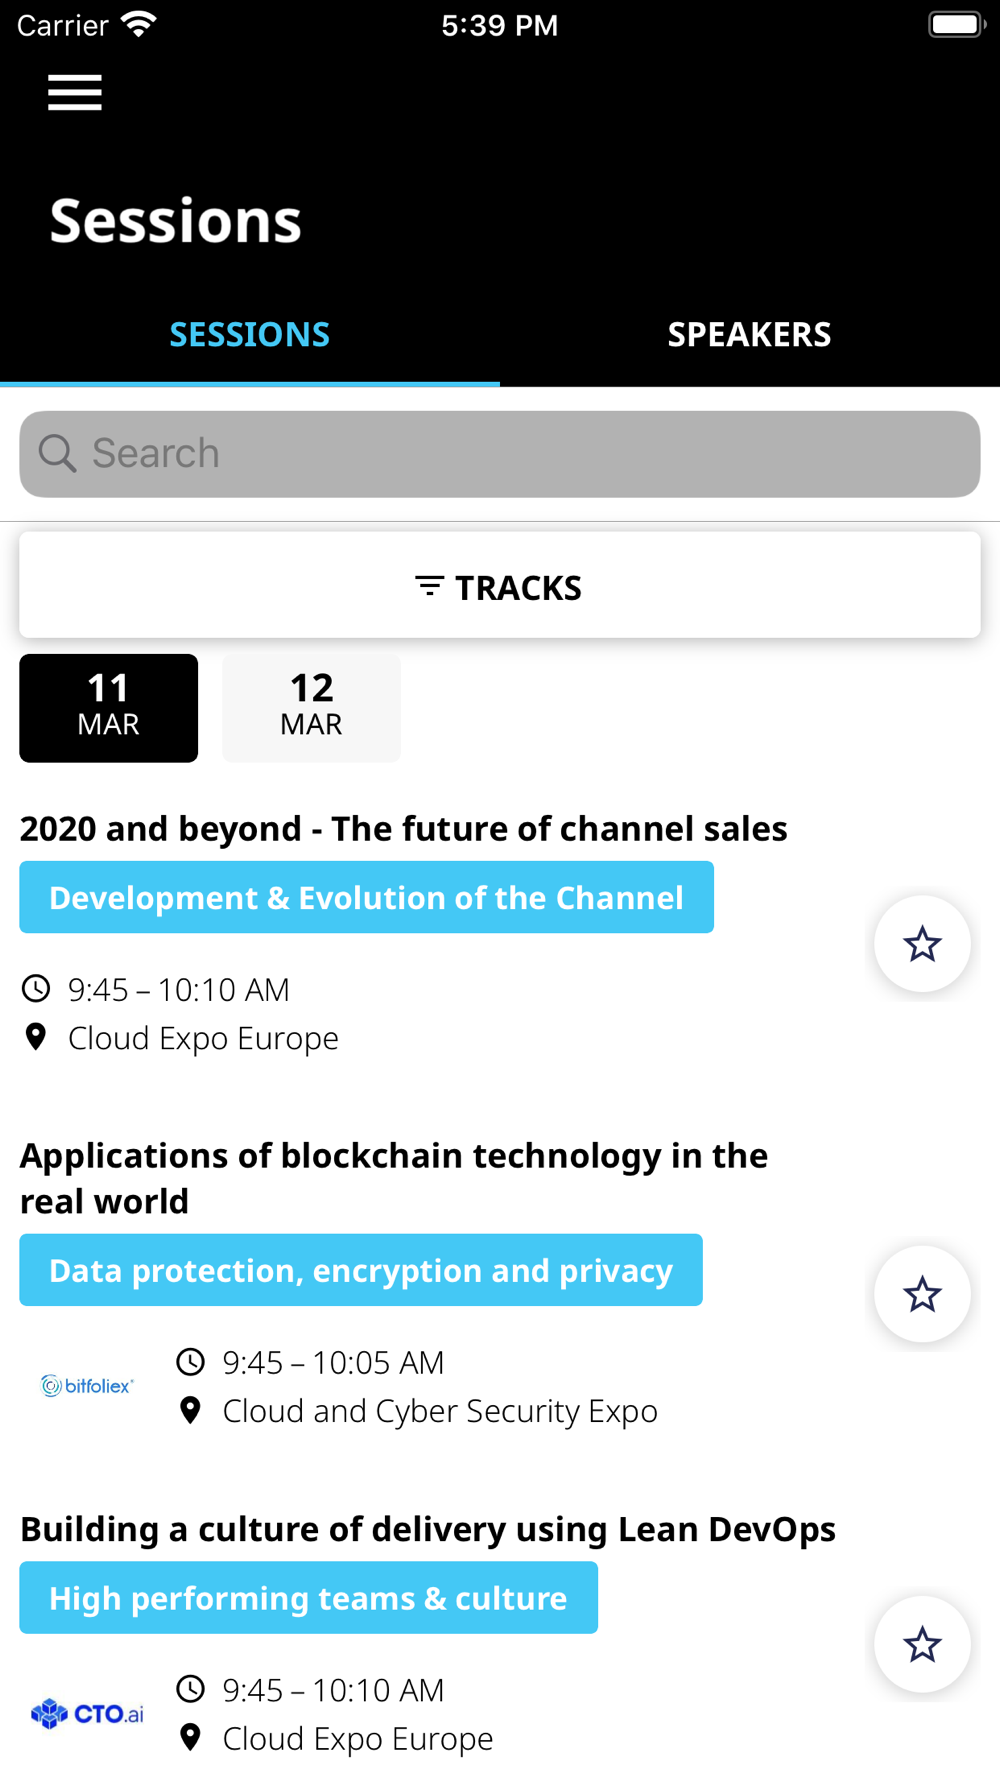Switch to the Speakers tab
The width and height of the screenshot is (1000, 1778).
point(750,334)
